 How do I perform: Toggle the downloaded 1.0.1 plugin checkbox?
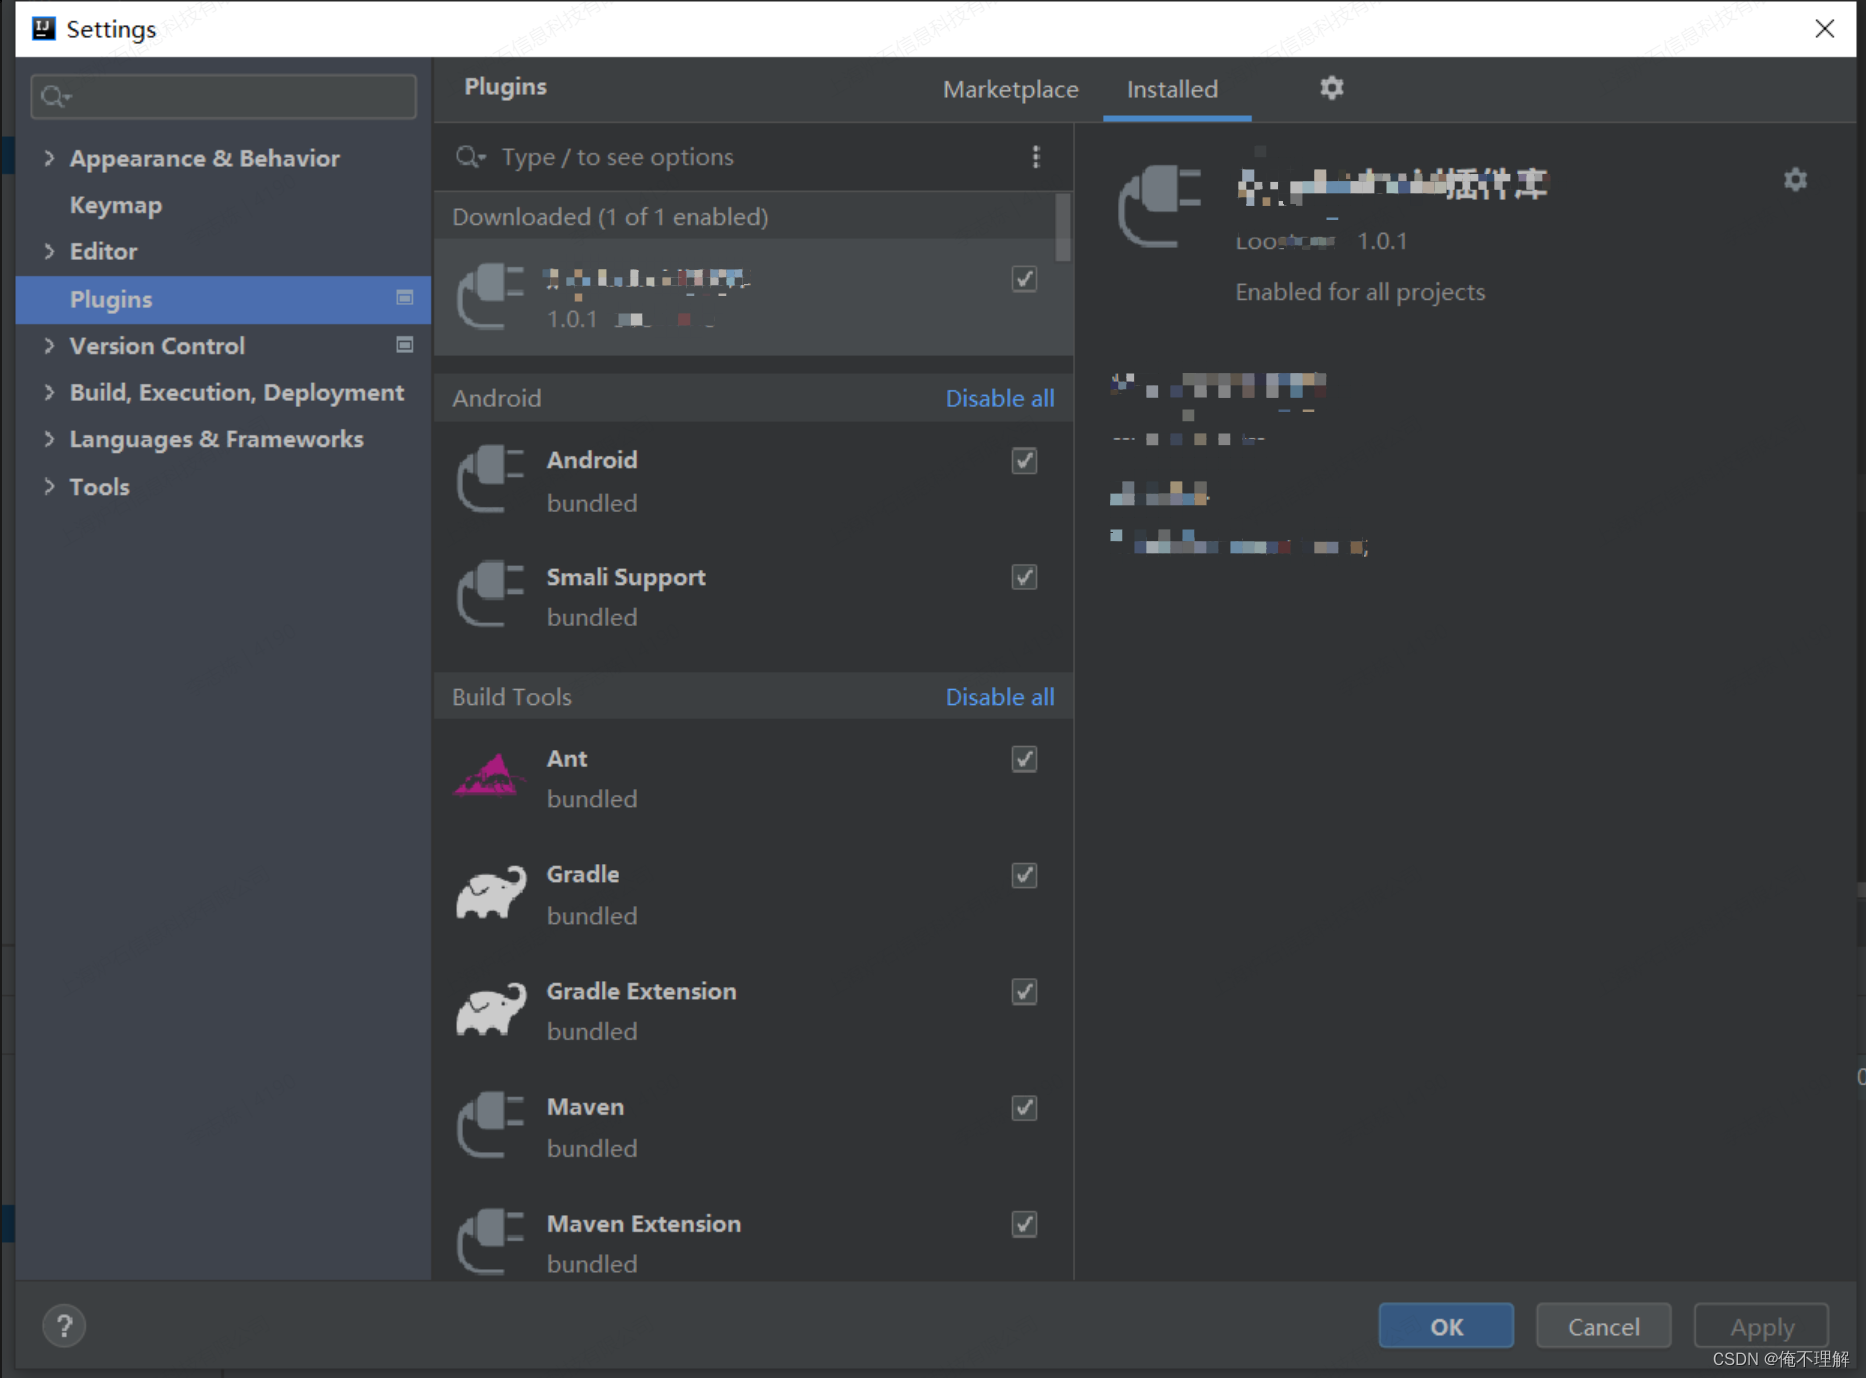(1024, 279)
